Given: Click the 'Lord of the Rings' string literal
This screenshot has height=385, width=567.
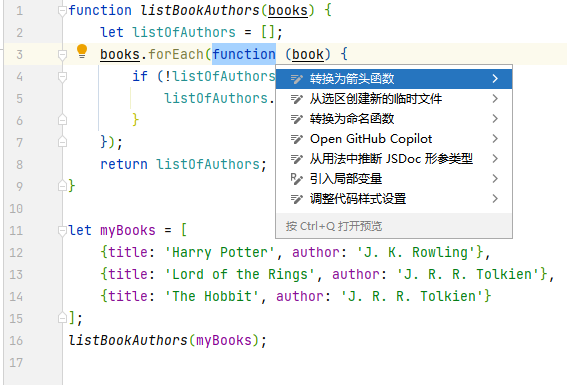Looking at the screenshot, I should tap(240, 274).
